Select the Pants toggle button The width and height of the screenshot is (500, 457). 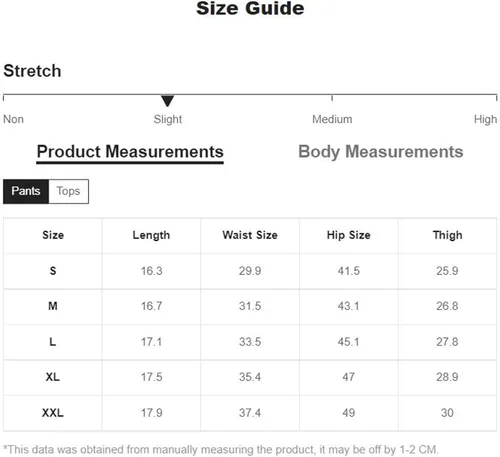(26, 191)
